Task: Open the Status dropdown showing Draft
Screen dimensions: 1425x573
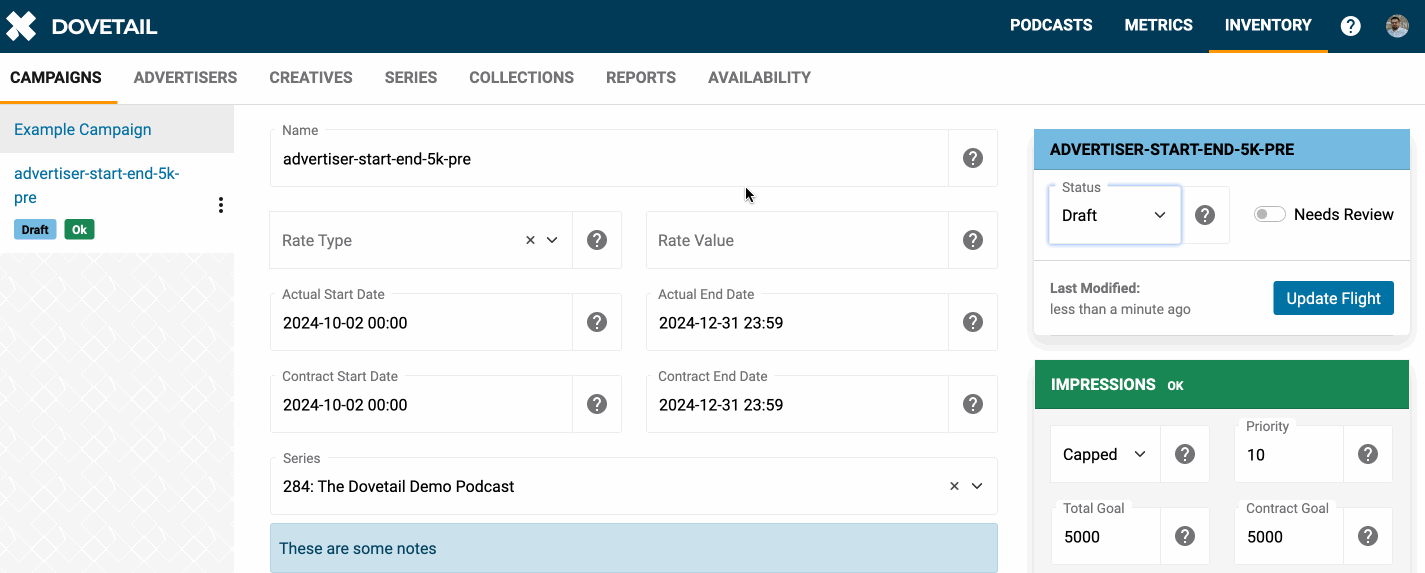Action: 1114,215
